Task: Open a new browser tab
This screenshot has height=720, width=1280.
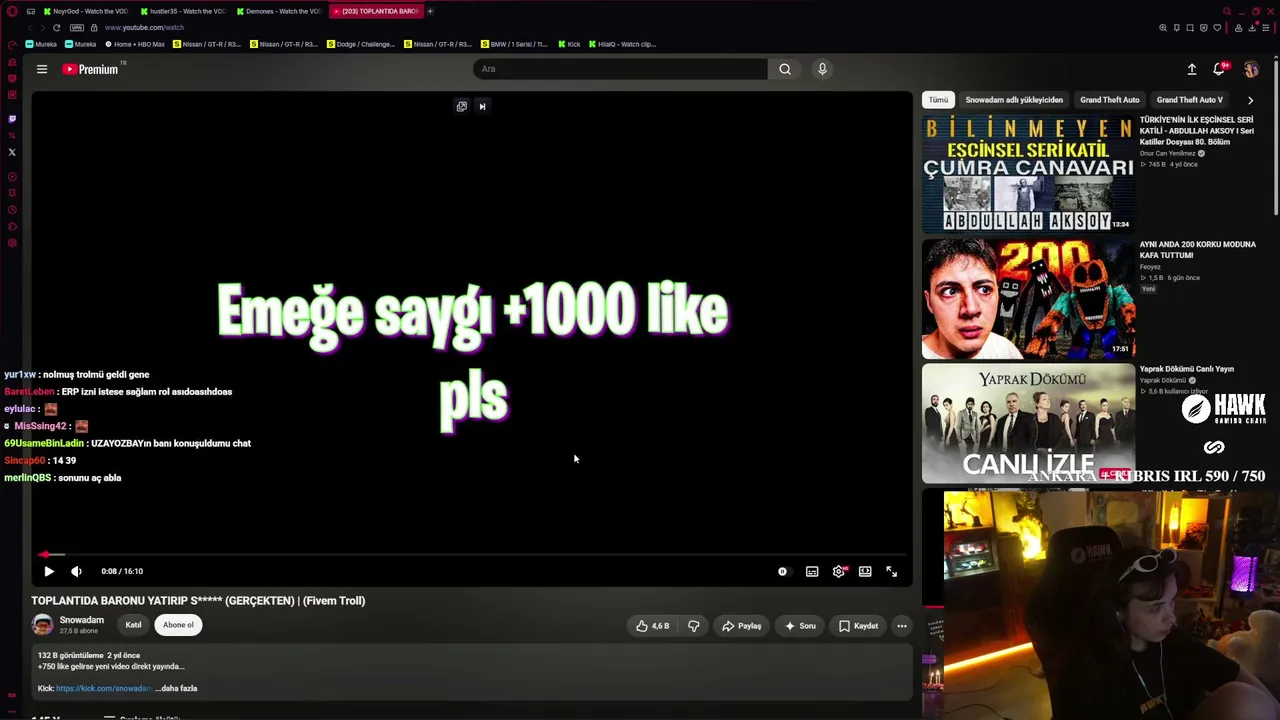Action: click(x=430, y=11)
